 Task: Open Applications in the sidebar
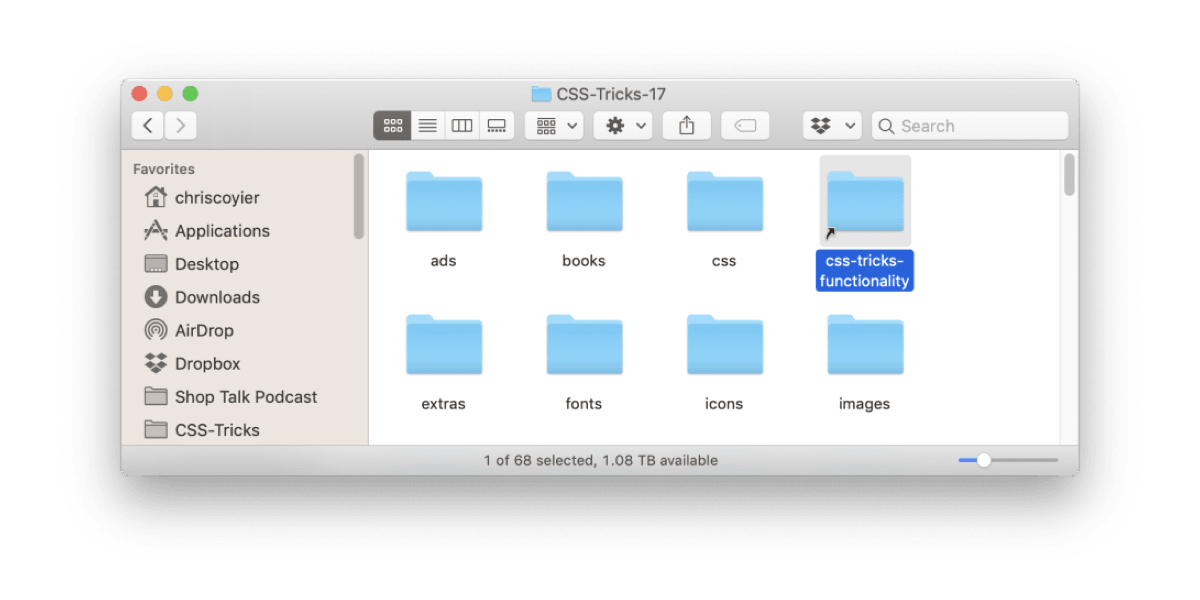(221, 231)
